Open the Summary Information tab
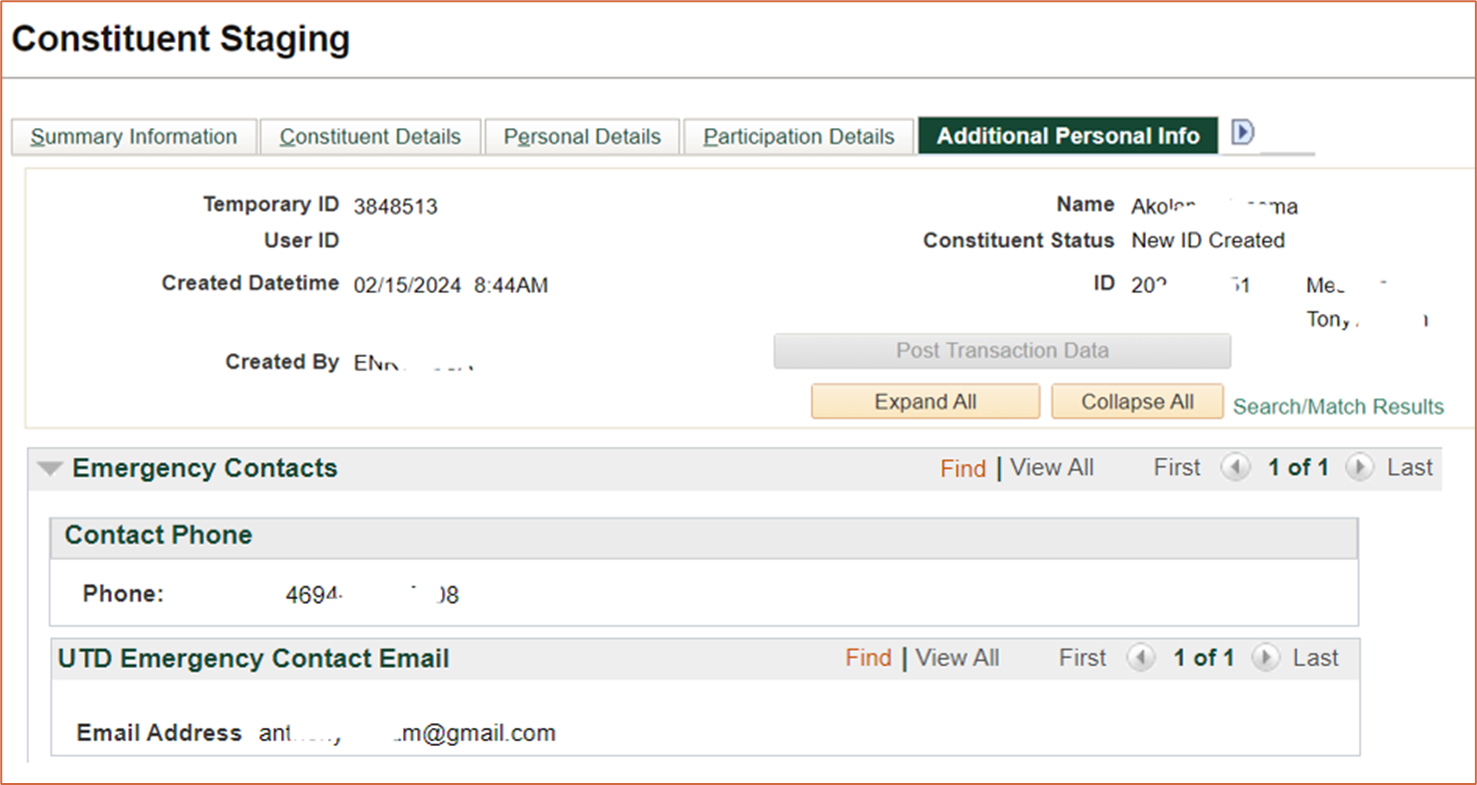 tap(134, 137)
